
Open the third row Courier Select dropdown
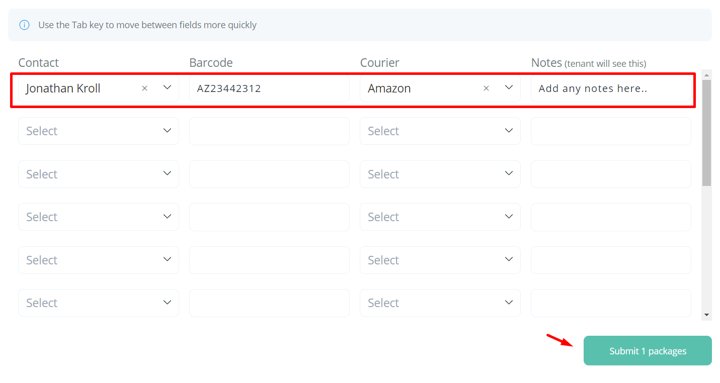[x=440, y=174]
